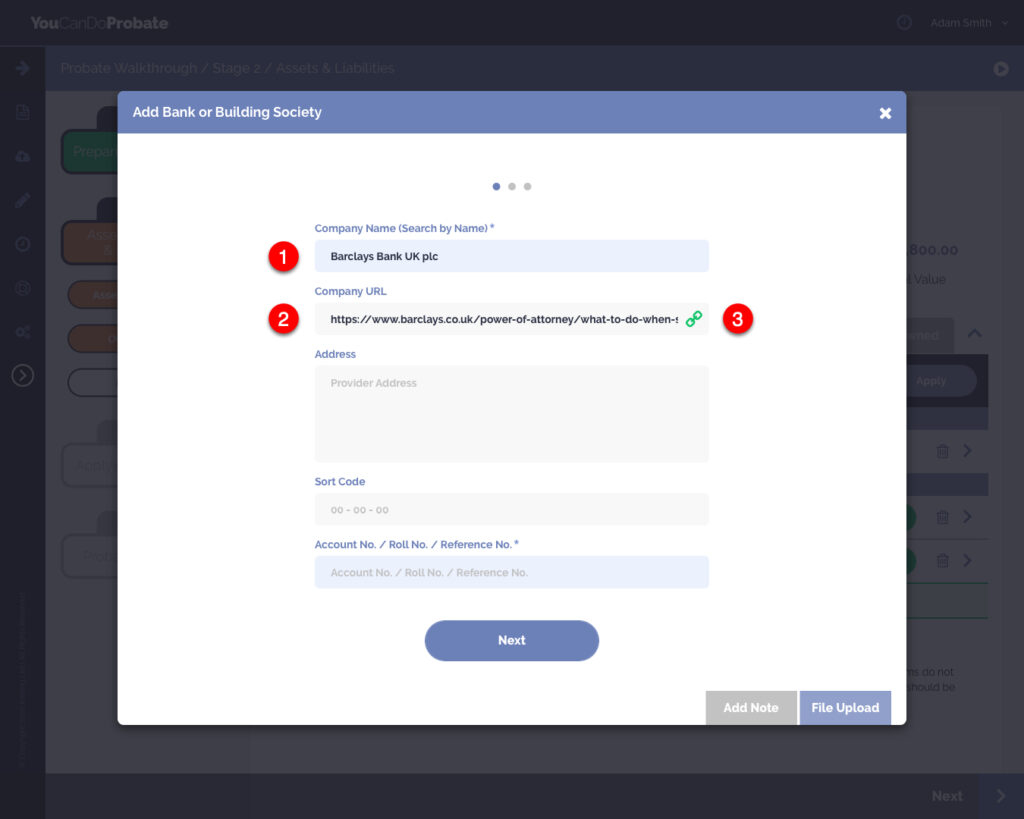Click the lifebuoy support icon in sidebar

[23, 288]
